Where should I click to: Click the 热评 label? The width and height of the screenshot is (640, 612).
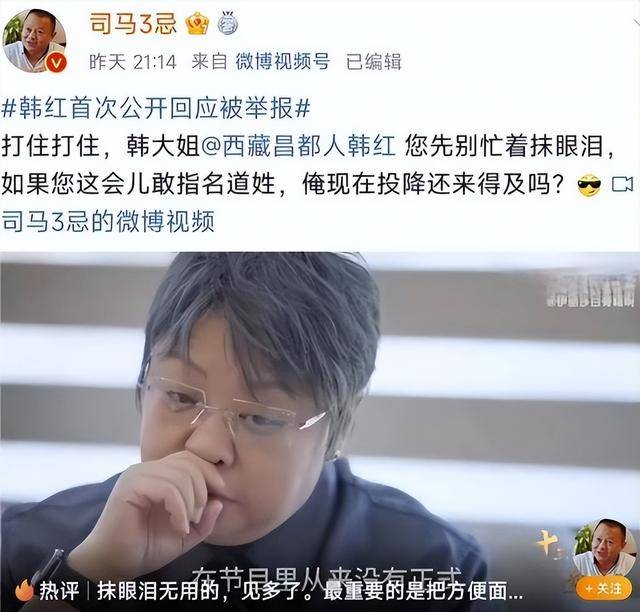click(x=61, y=591)
